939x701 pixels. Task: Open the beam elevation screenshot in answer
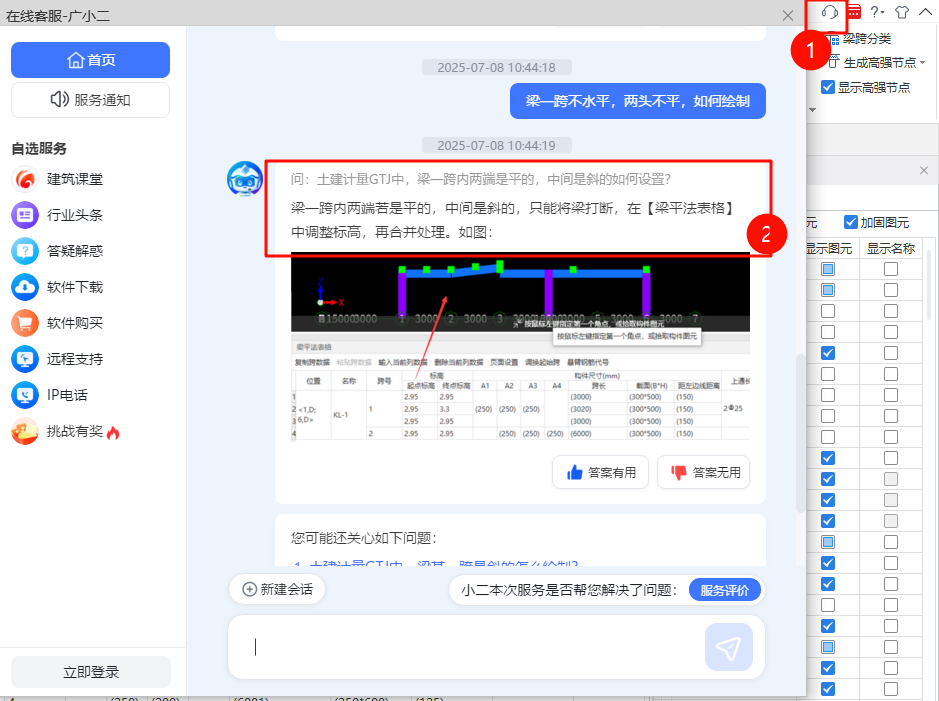tap(520, 347)
